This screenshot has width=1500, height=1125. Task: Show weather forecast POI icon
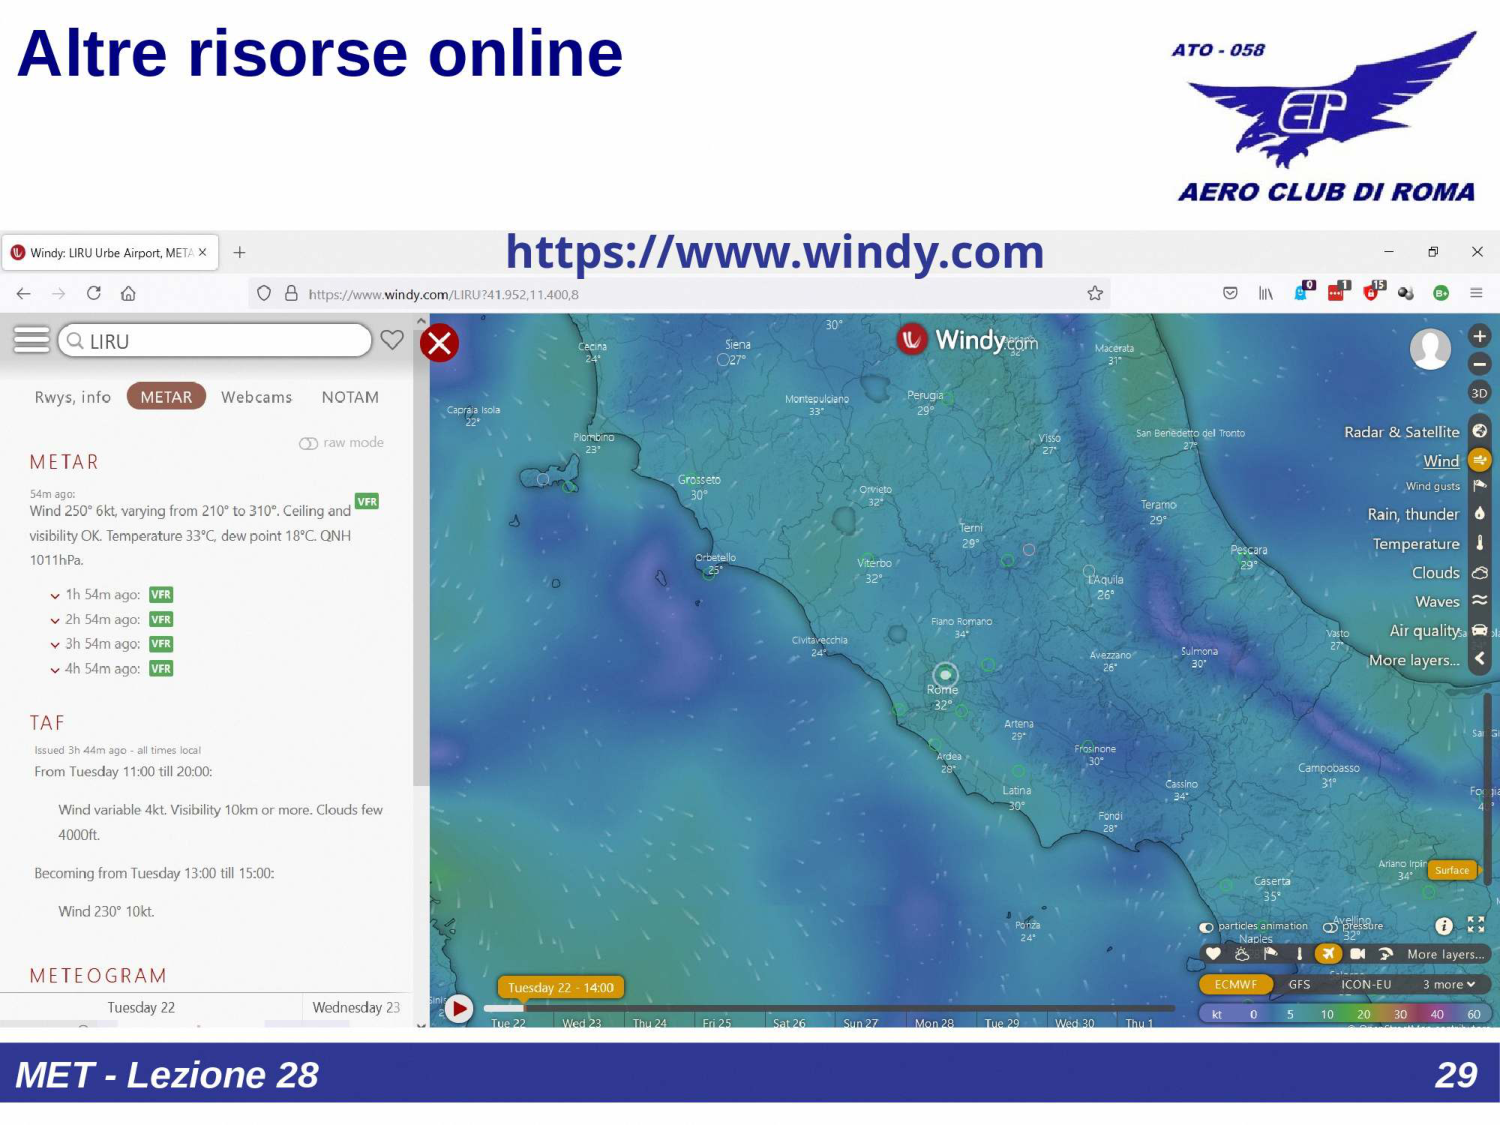pos(1242,954)
